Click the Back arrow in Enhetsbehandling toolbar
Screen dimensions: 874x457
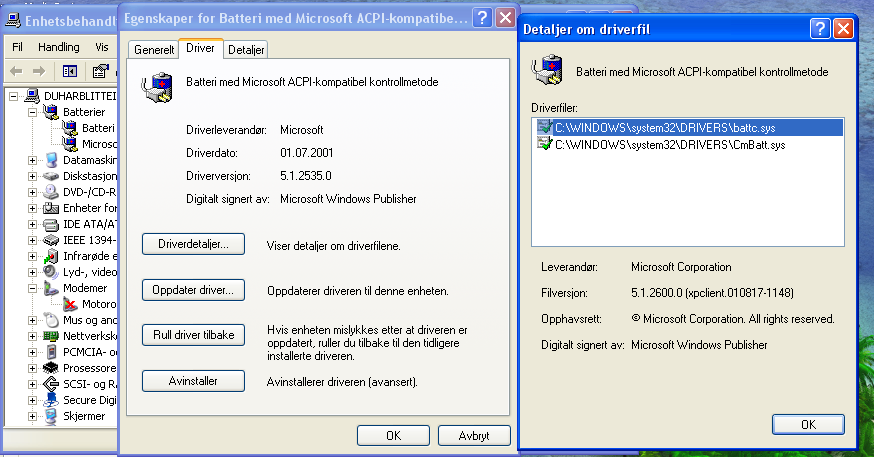coord(16,71)
